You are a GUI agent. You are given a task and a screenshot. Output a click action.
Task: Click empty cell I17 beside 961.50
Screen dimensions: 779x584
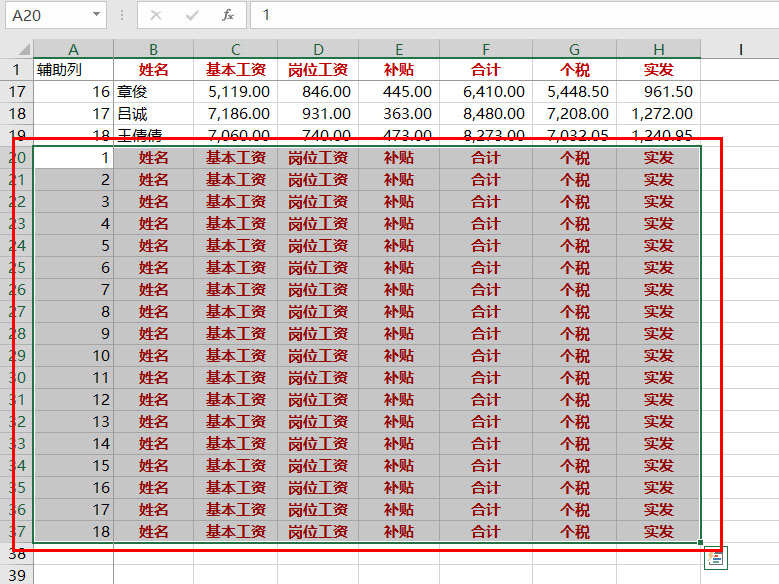(740, 91)
